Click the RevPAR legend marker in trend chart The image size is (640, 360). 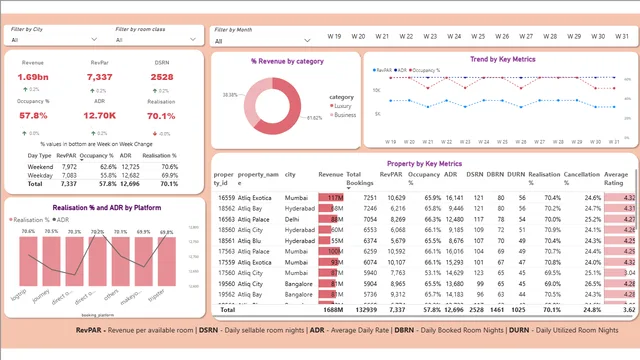[x=374, y=70]
